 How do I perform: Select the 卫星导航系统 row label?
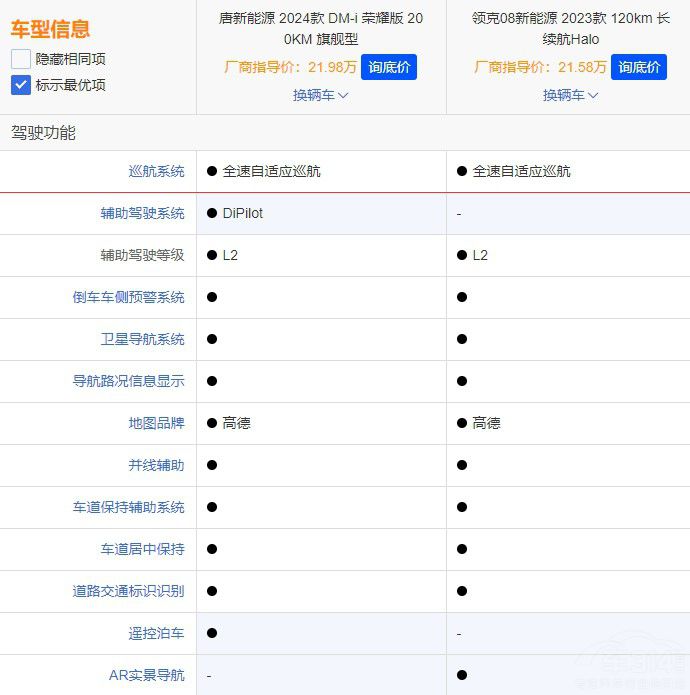[142, 339]
